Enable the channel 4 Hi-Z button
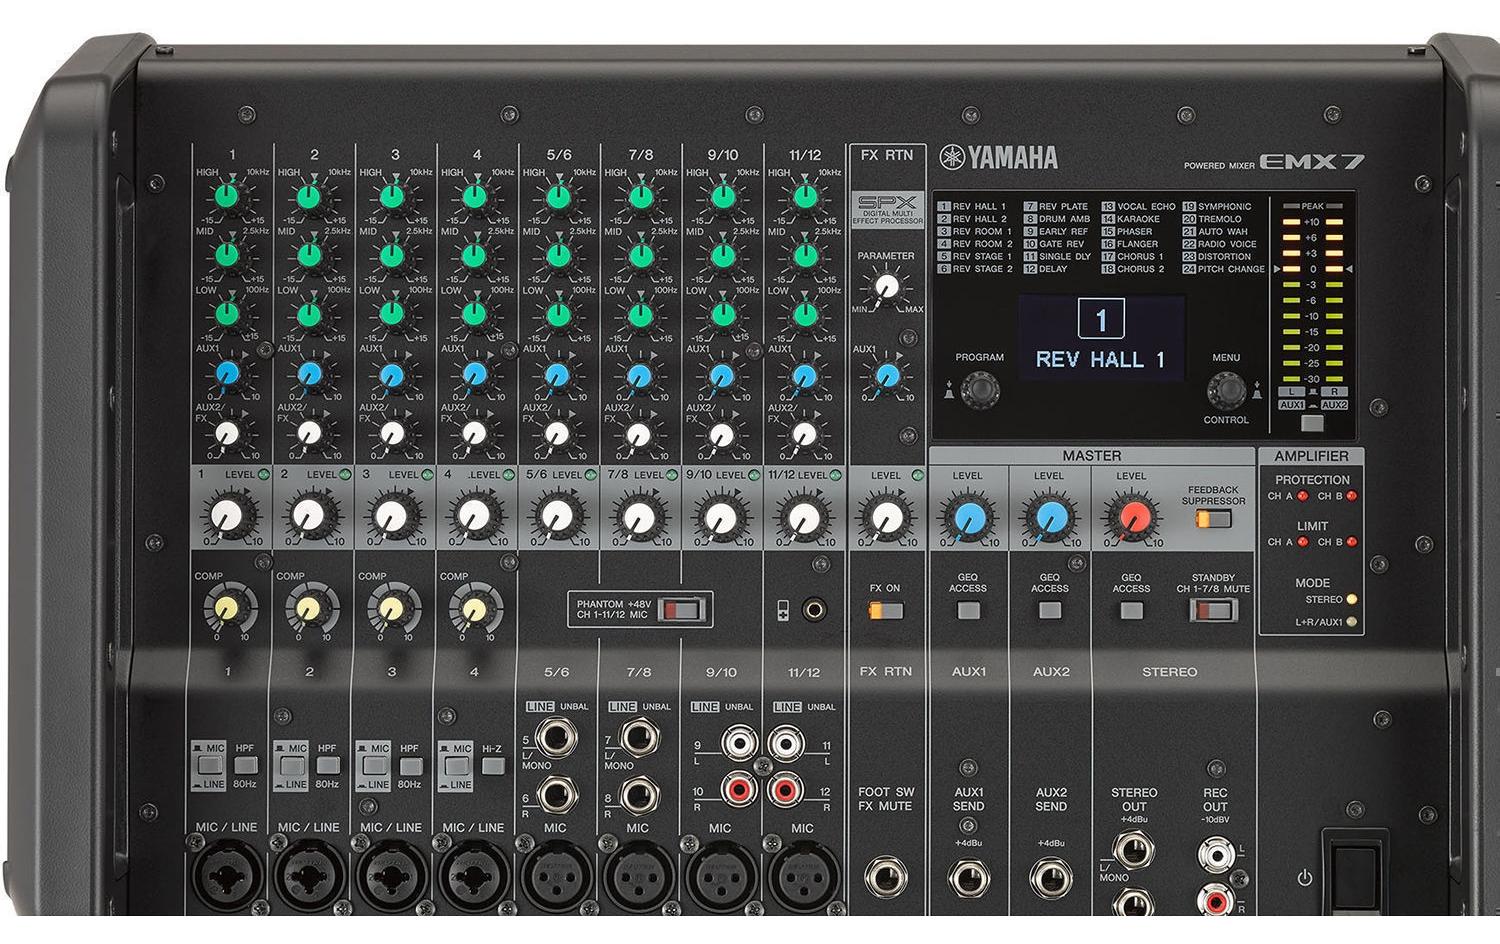The width and height of the screenshot is (1500, 944). [x=492, y=766]
